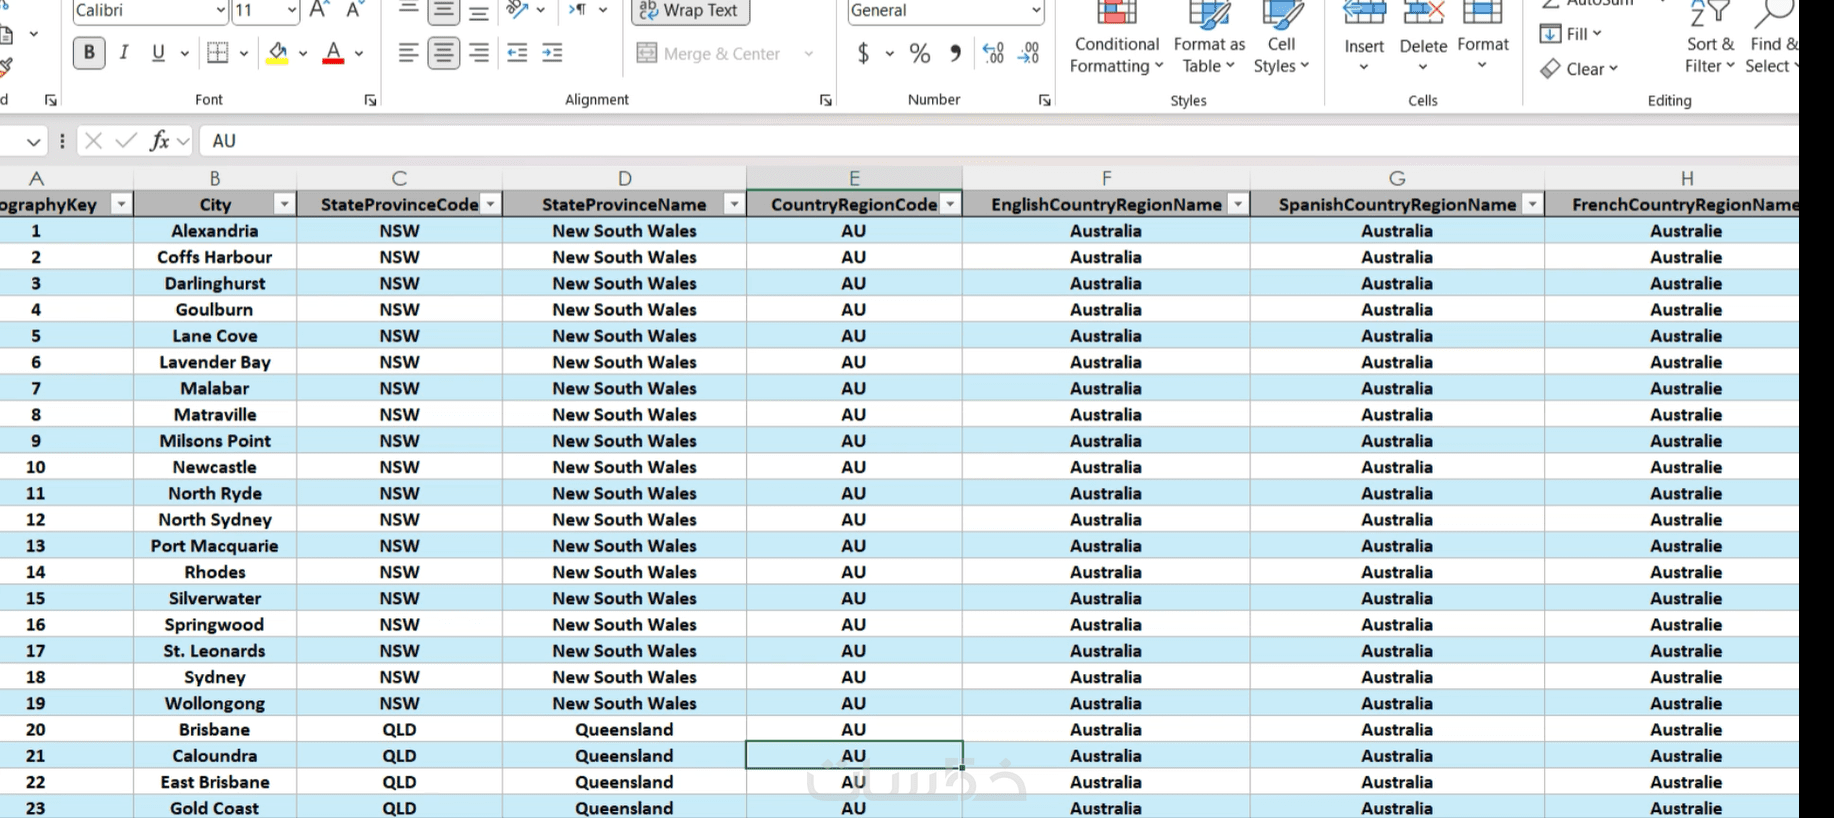Toggle Wrap Text
Screen dimensions: 1834x818
pyautogui.click(x=691, y=11)
